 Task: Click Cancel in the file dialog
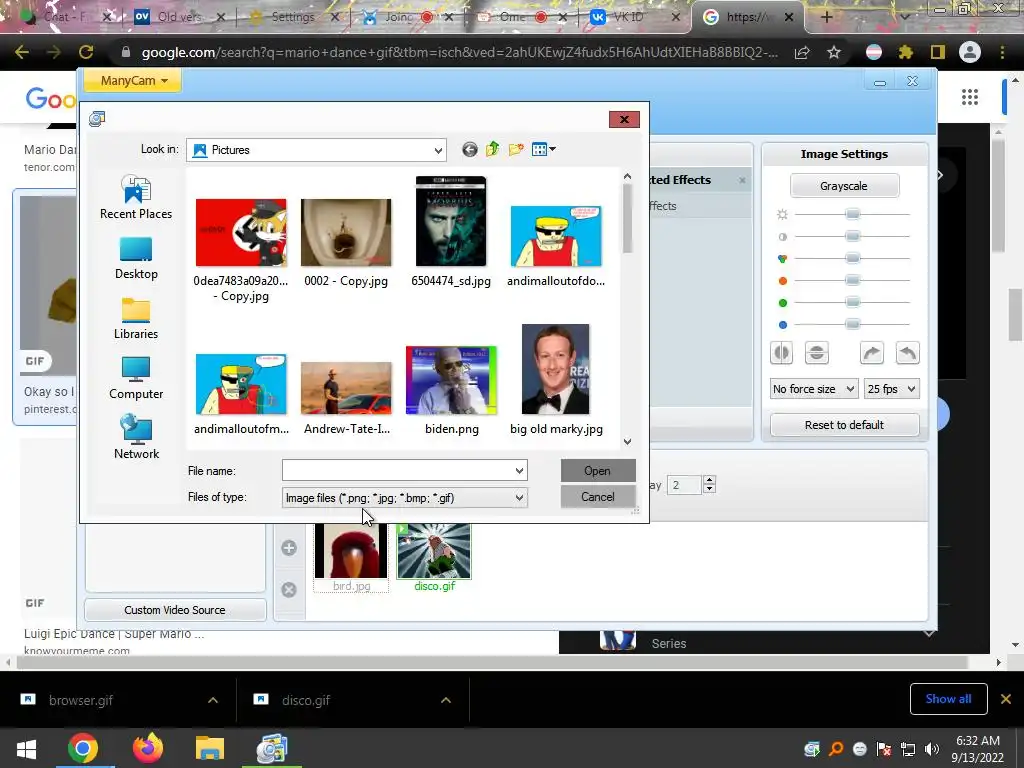point(598,497)
